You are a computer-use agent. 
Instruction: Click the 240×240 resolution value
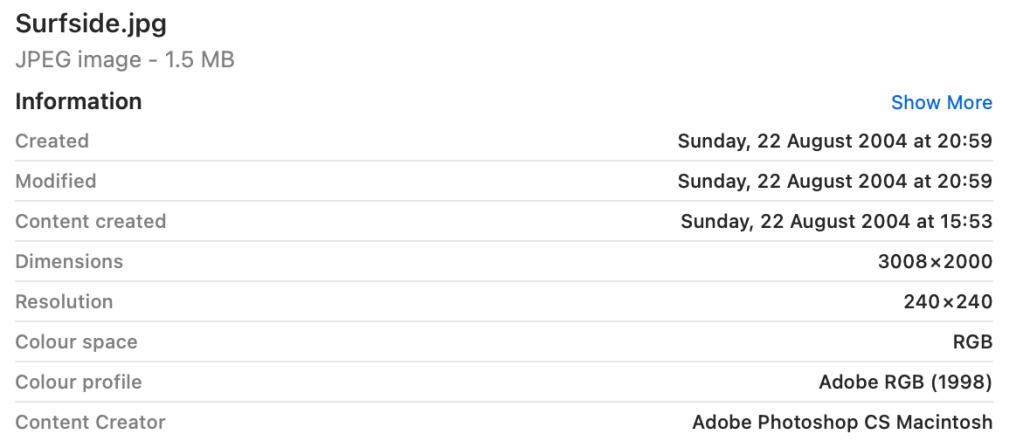948,302
